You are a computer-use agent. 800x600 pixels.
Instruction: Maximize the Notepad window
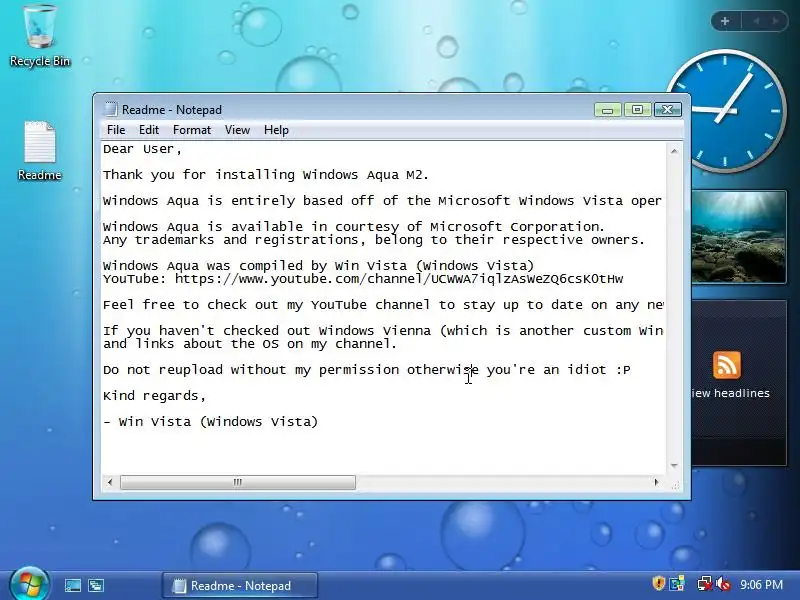click(x=637, y=110)
